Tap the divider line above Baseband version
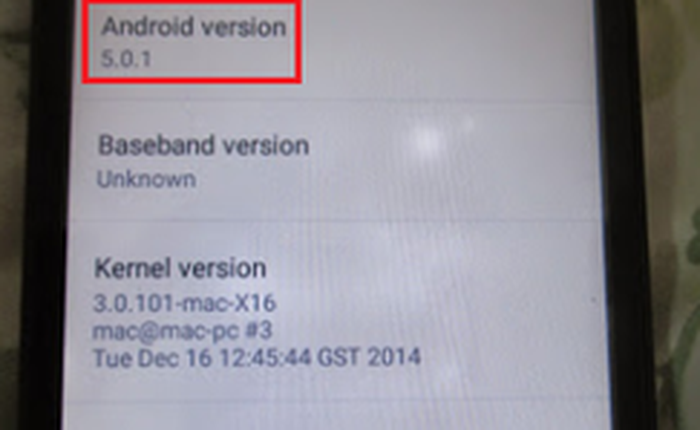700x430 pixels. pyautogui.click(x=335, y=102)
